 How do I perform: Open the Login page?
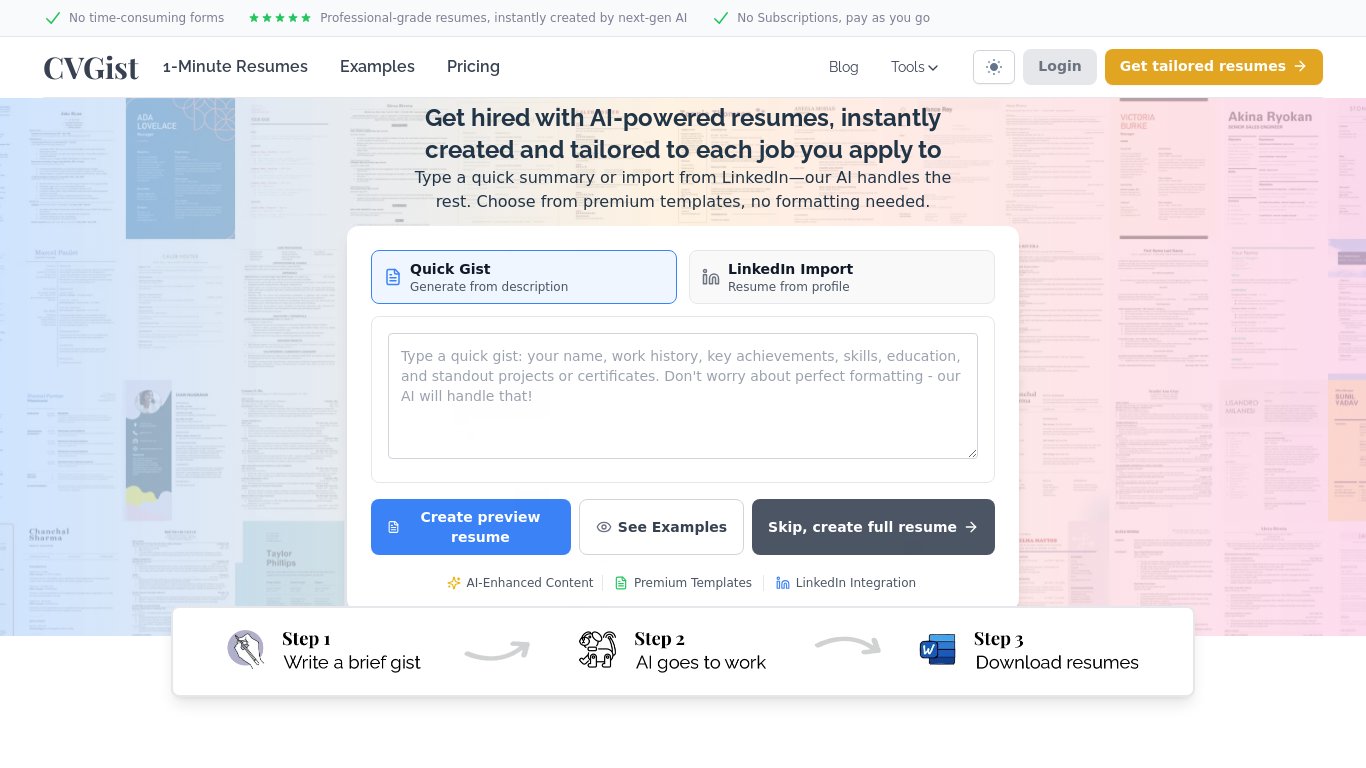tap(1060, 67)
